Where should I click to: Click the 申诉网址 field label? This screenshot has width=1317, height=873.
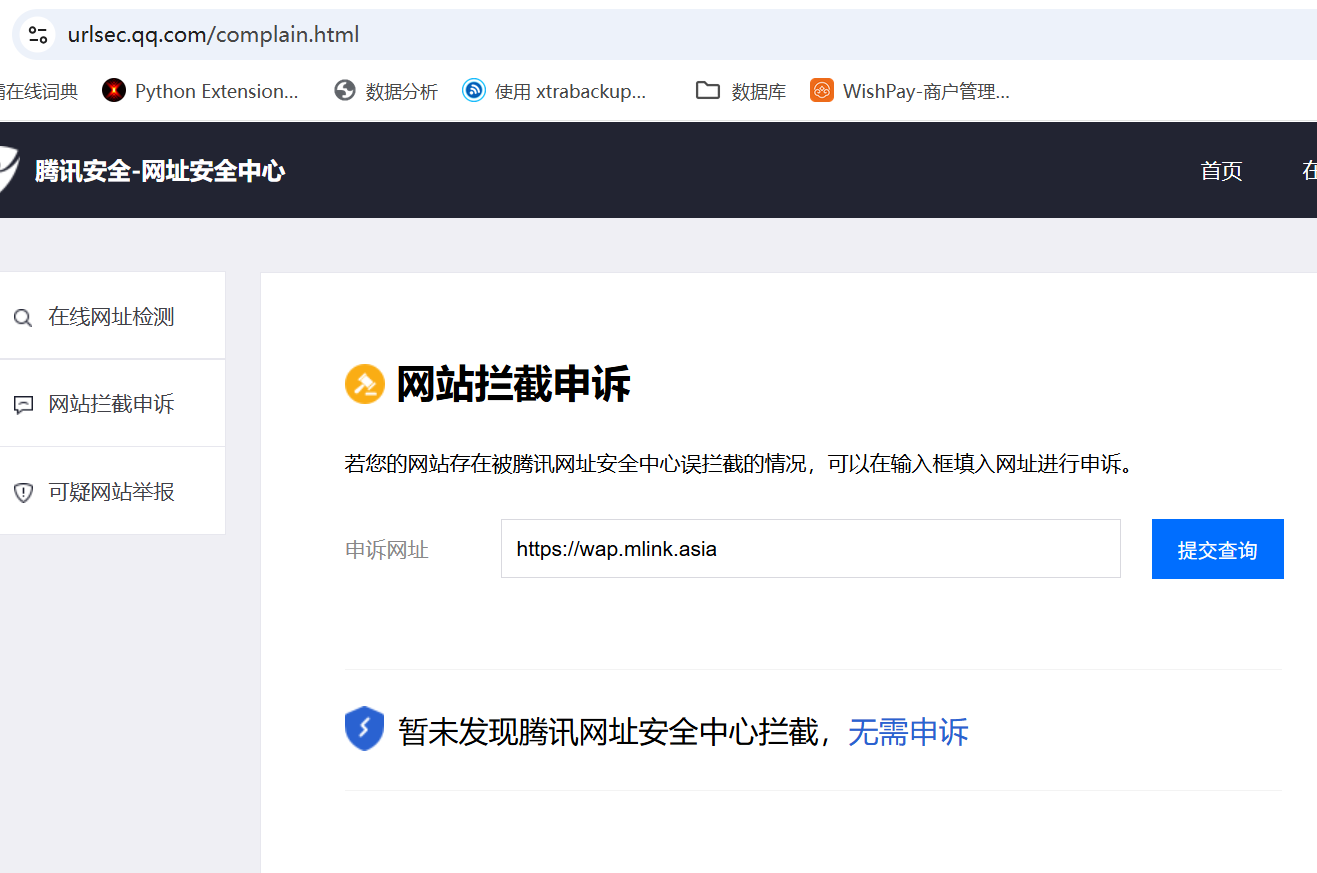pos(387,549)
